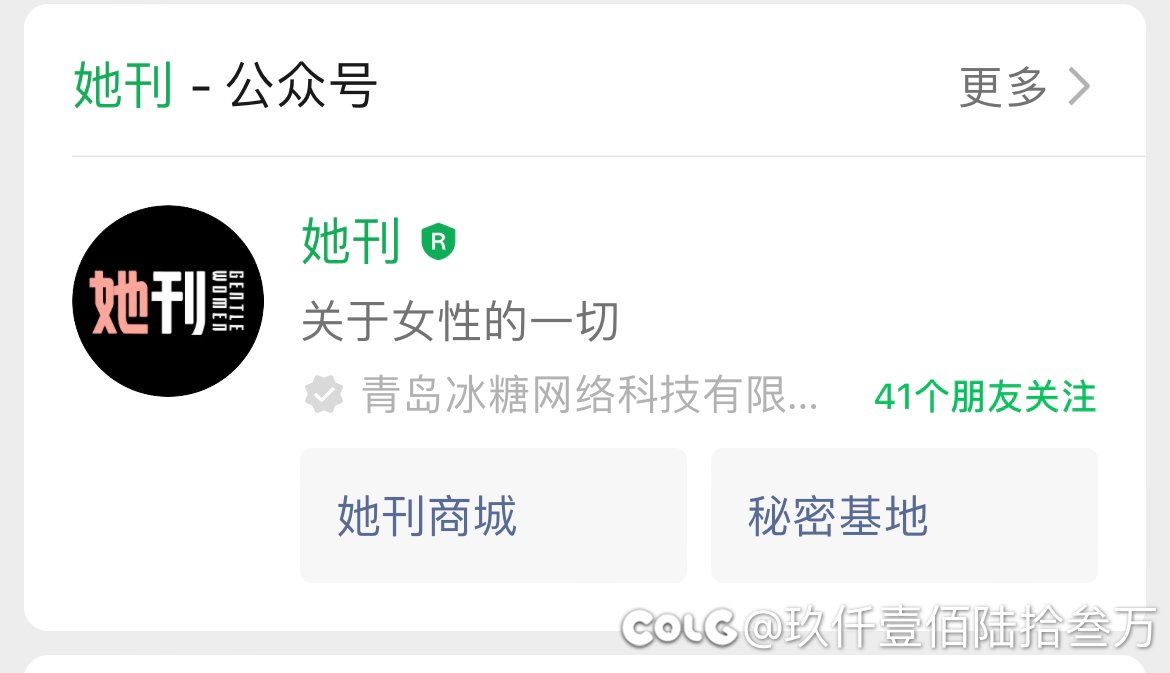This screenshot has width=1170, height=673.
Task: Tap the green 她刊 keyword in header
Action: (x=123, y=85)
